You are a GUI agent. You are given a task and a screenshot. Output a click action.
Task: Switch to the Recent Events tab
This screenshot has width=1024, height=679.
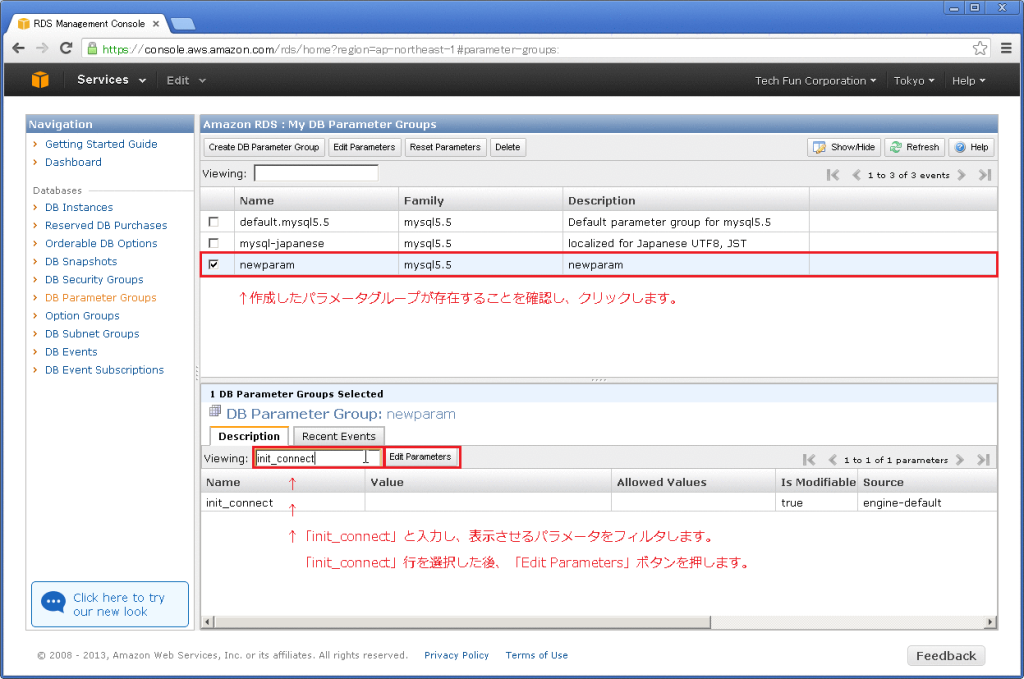pyautogui.click(x=339, y=436)
